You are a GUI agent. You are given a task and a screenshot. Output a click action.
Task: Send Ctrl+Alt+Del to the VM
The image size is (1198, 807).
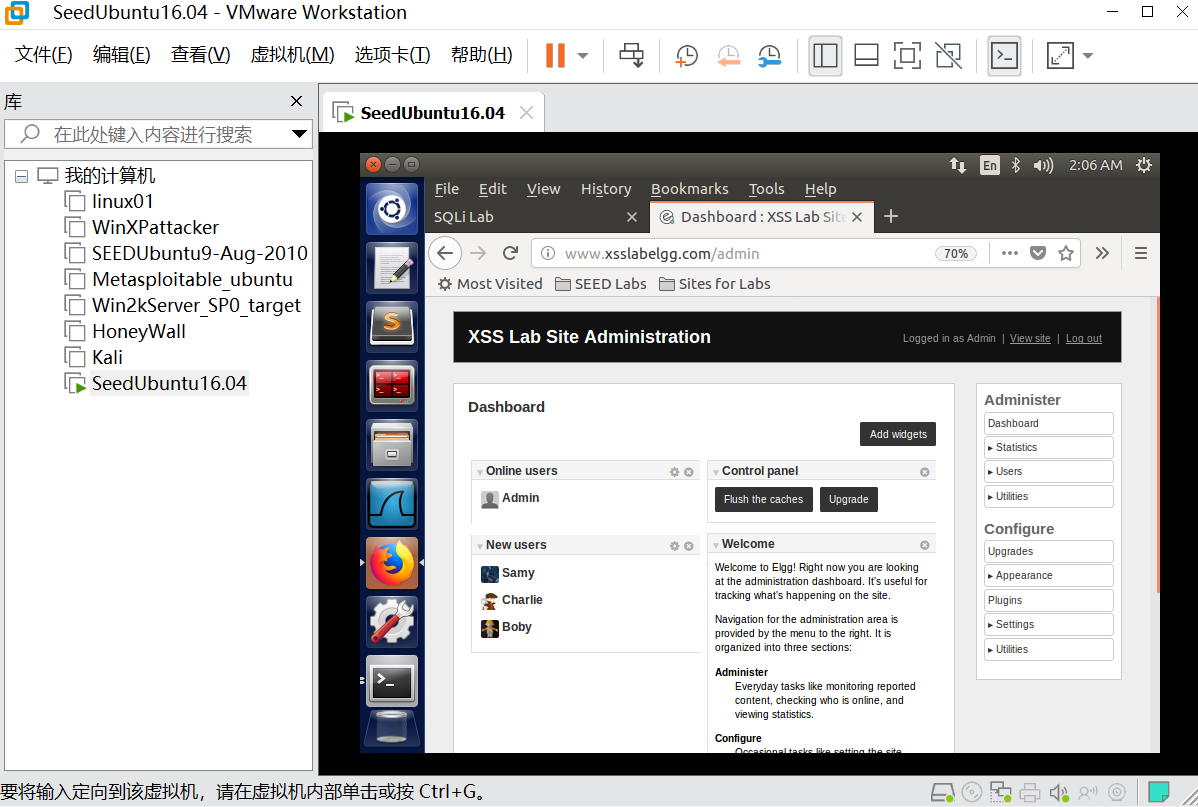[x=632, y=55]
